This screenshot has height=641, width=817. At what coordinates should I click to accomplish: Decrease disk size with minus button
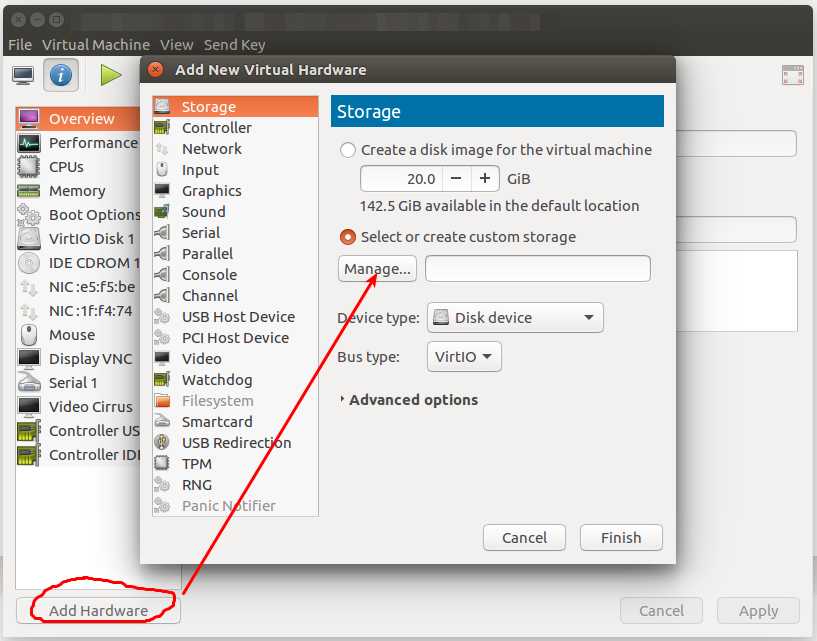pos(456,179)
